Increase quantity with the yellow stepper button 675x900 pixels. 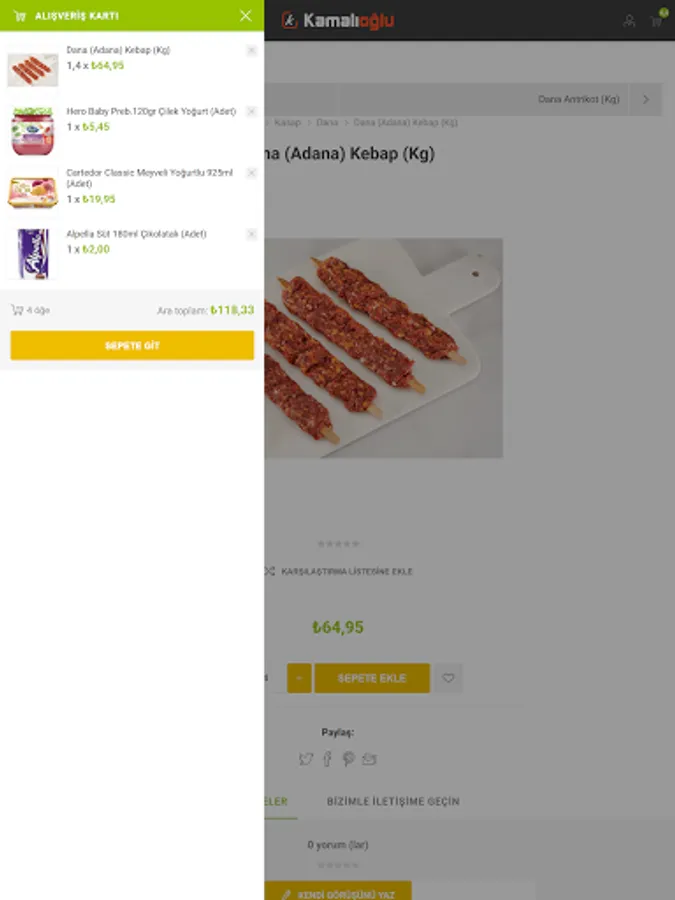pos(299,678)
